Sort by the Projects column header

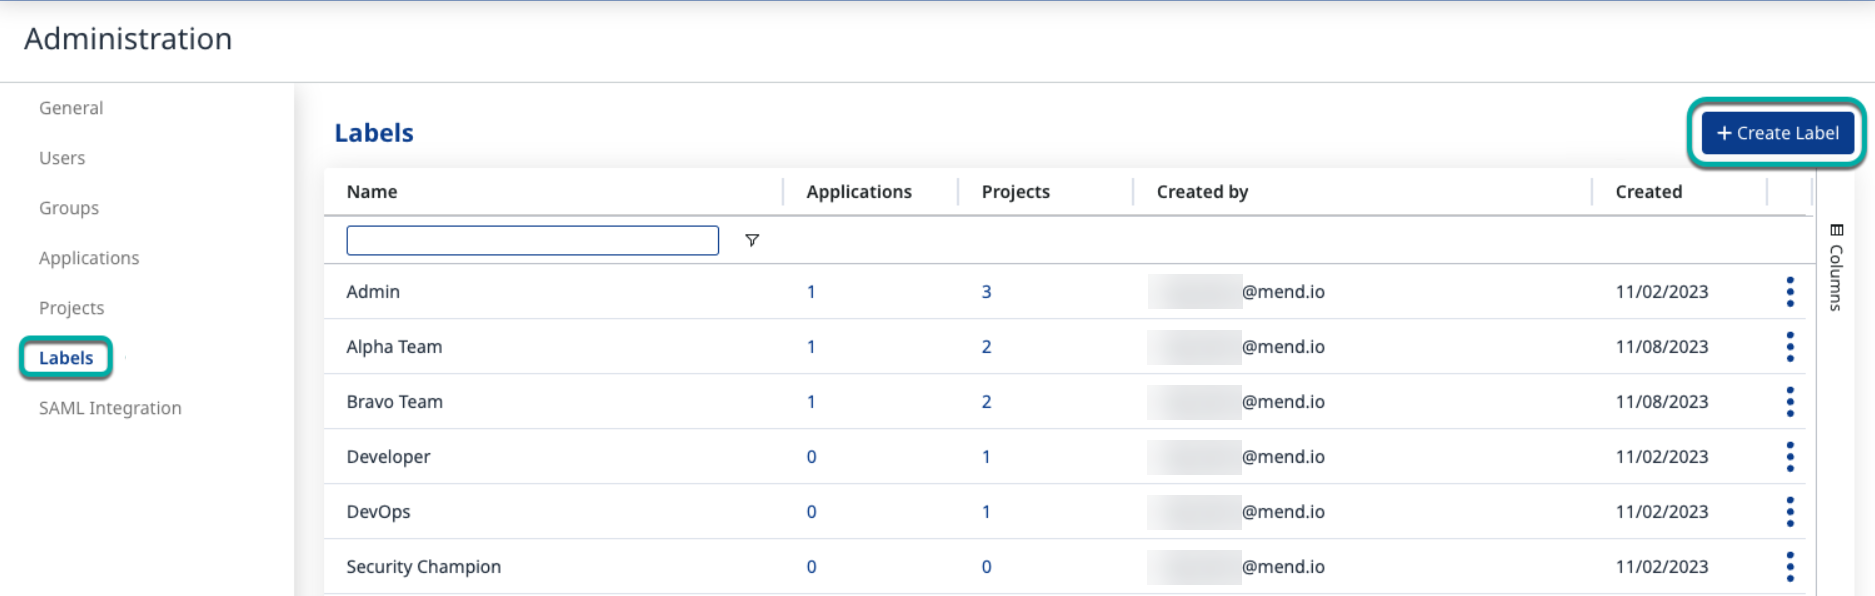(x=1016, y=192)
